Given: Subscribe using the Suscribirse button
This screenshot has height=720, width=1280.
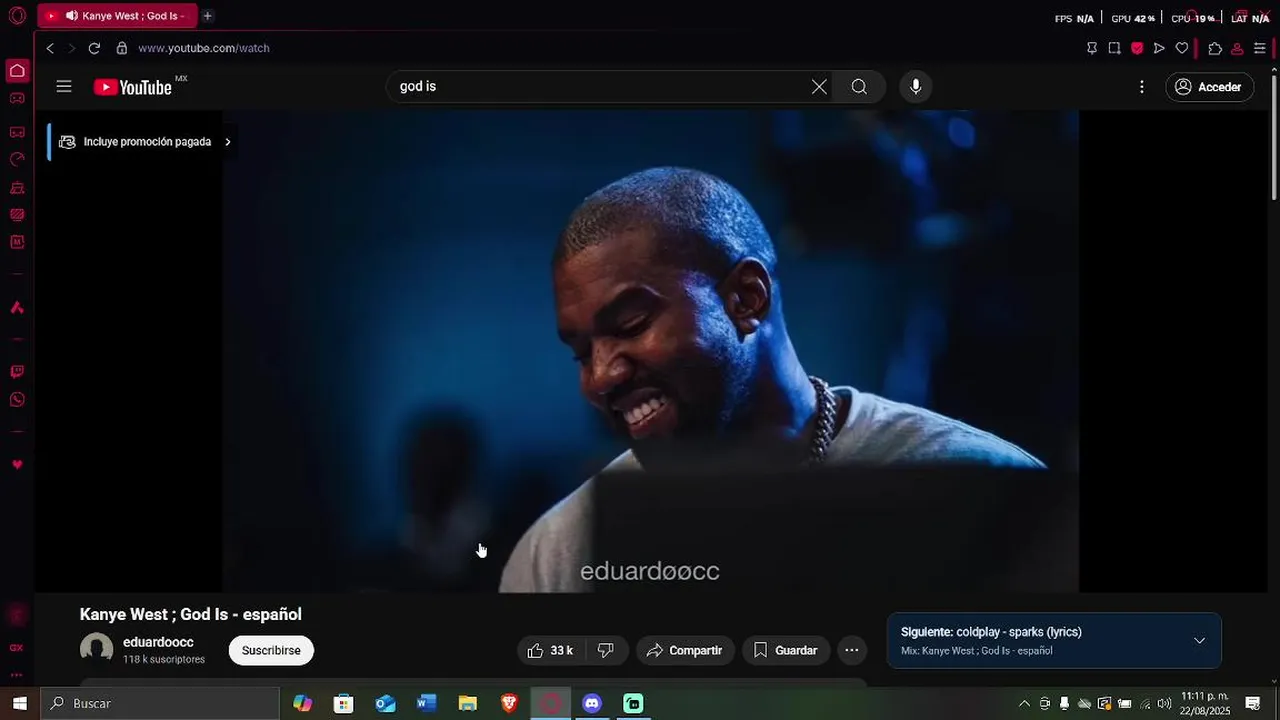Looking at the screenshot, I should pyautogui.click(x=271, y=650).
